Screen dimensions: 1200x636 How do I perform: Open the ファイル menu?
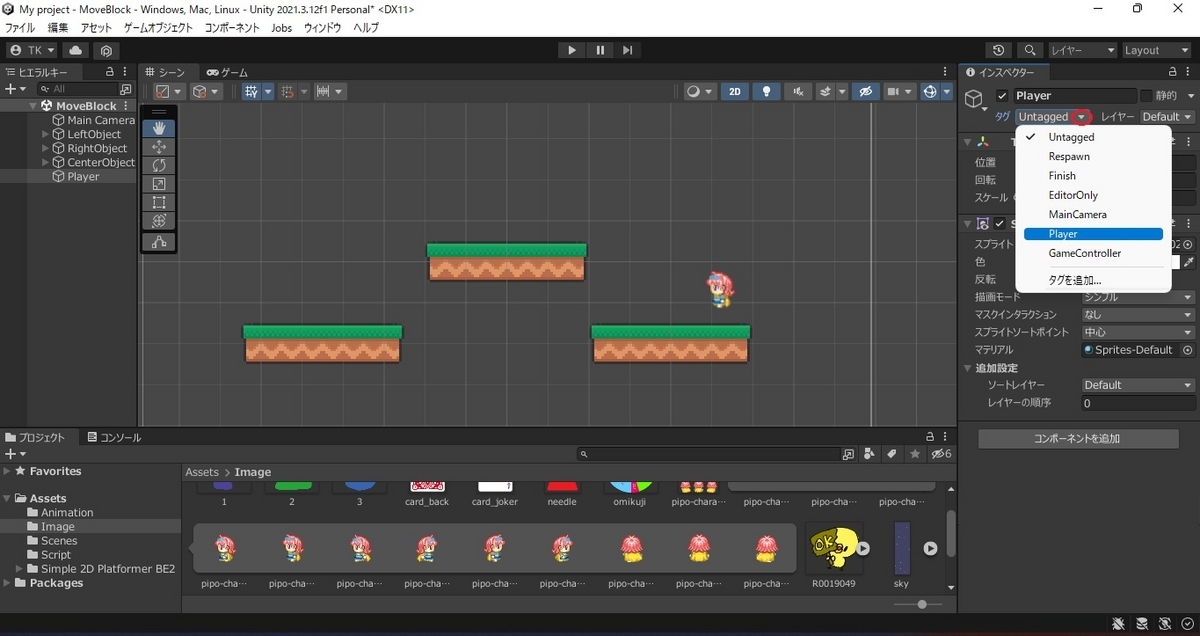pyautogui.click(x=20, y=28)
